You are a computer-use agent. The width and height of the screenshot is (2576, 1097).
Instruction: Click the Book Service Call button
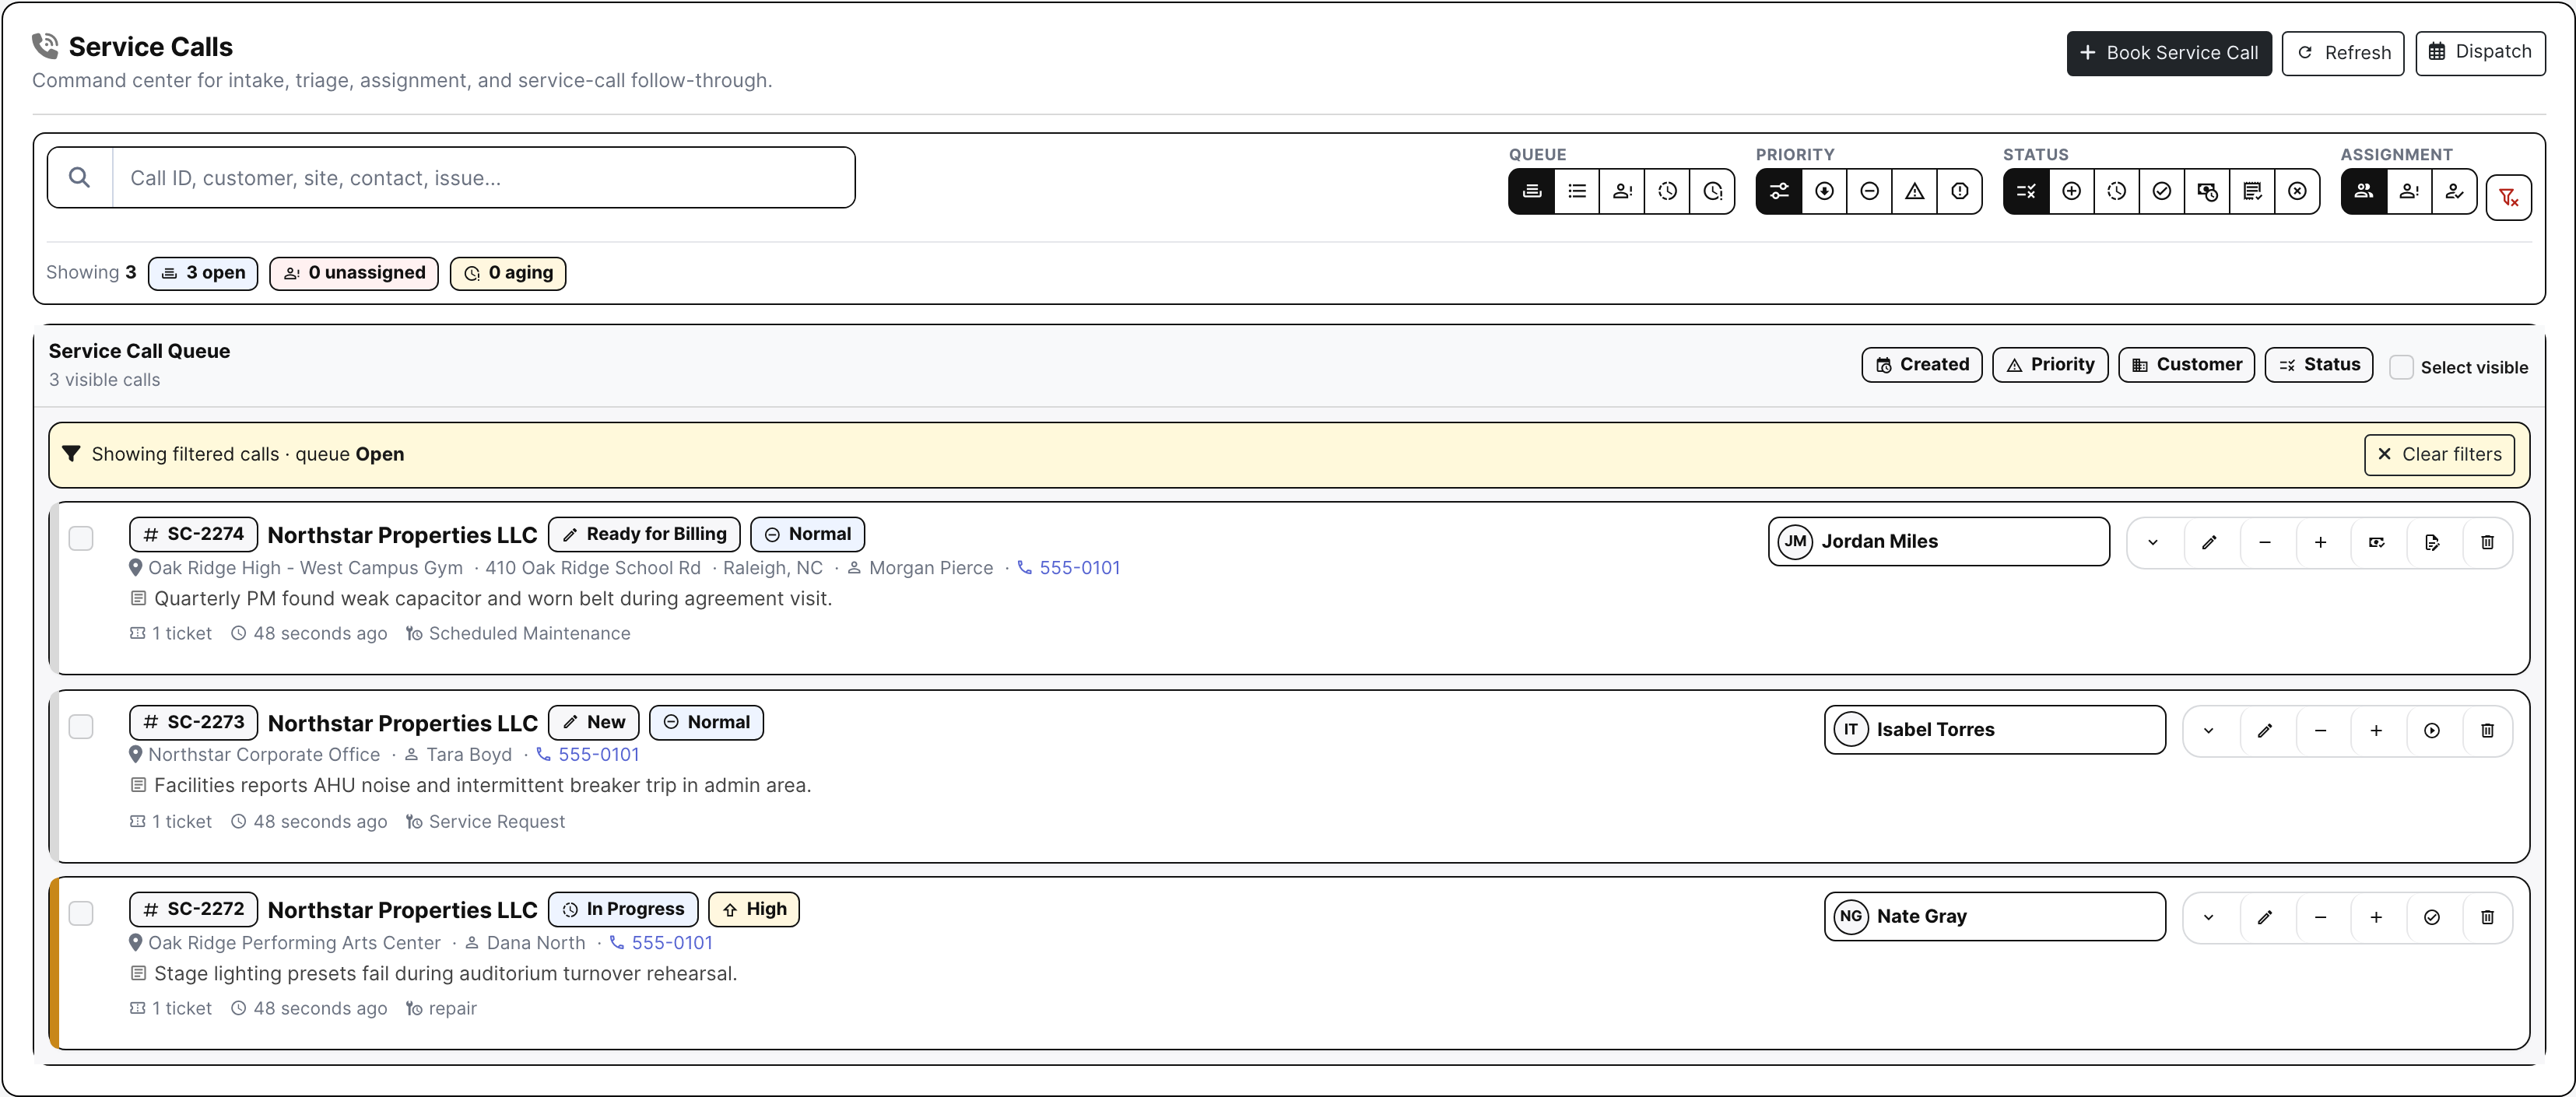click(2168, 53)
